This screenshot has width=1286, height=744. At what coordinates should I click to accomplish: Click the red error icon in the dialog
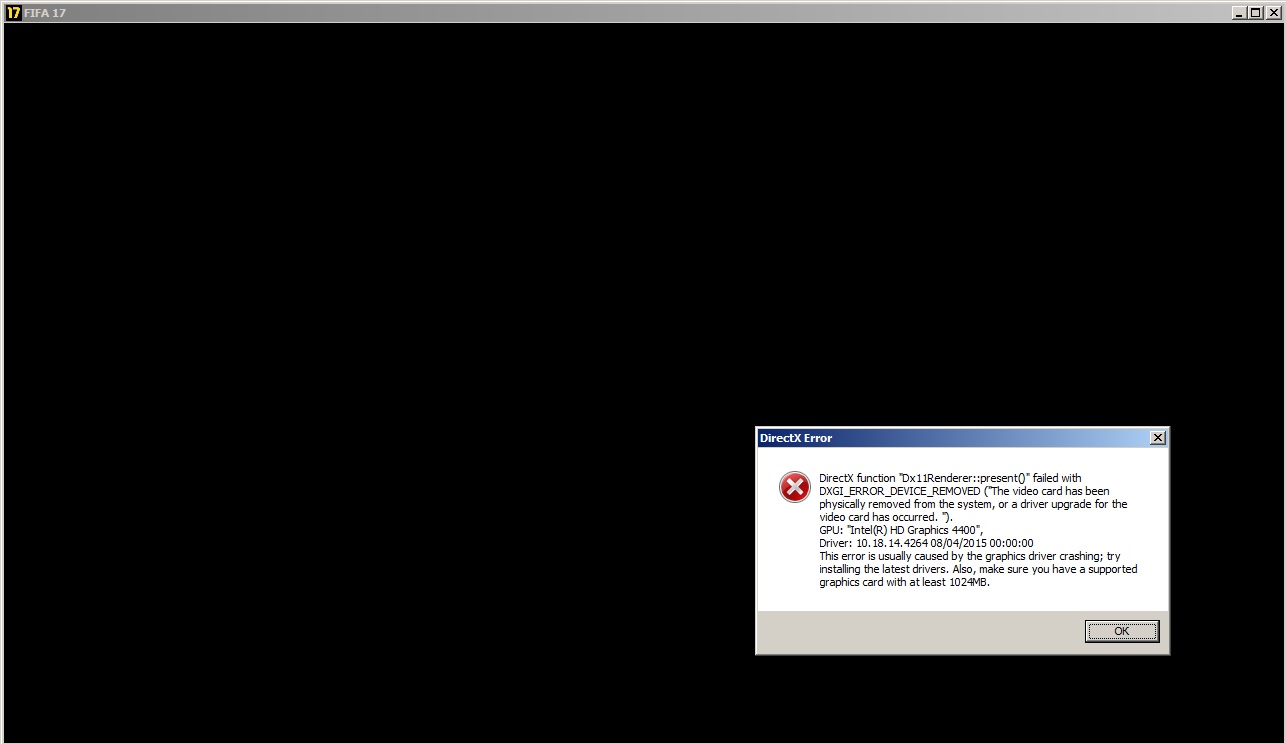795,488
